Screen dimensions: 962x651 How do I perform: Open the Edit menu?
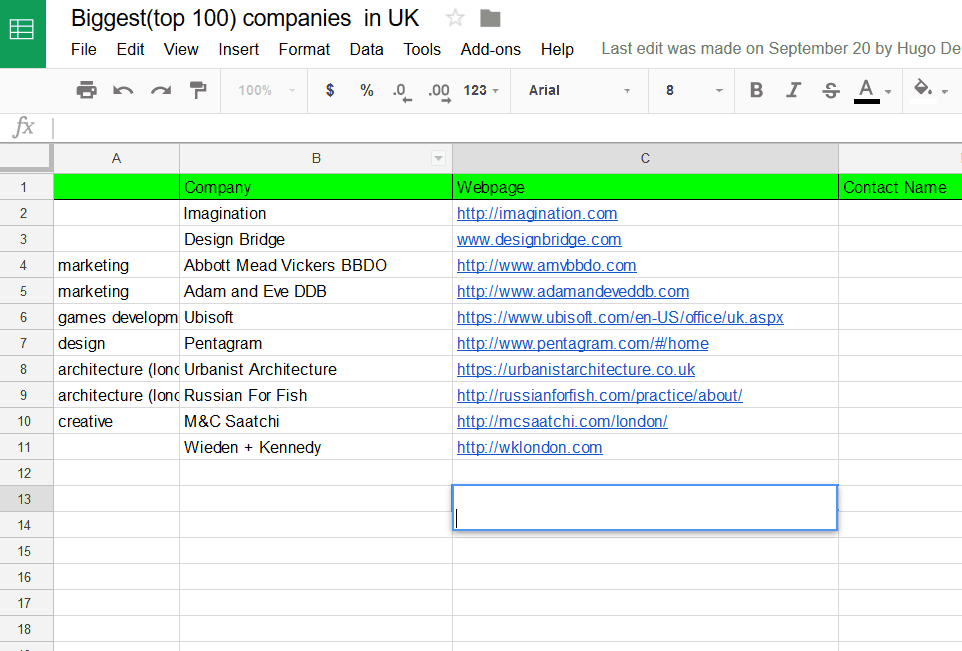130,49
